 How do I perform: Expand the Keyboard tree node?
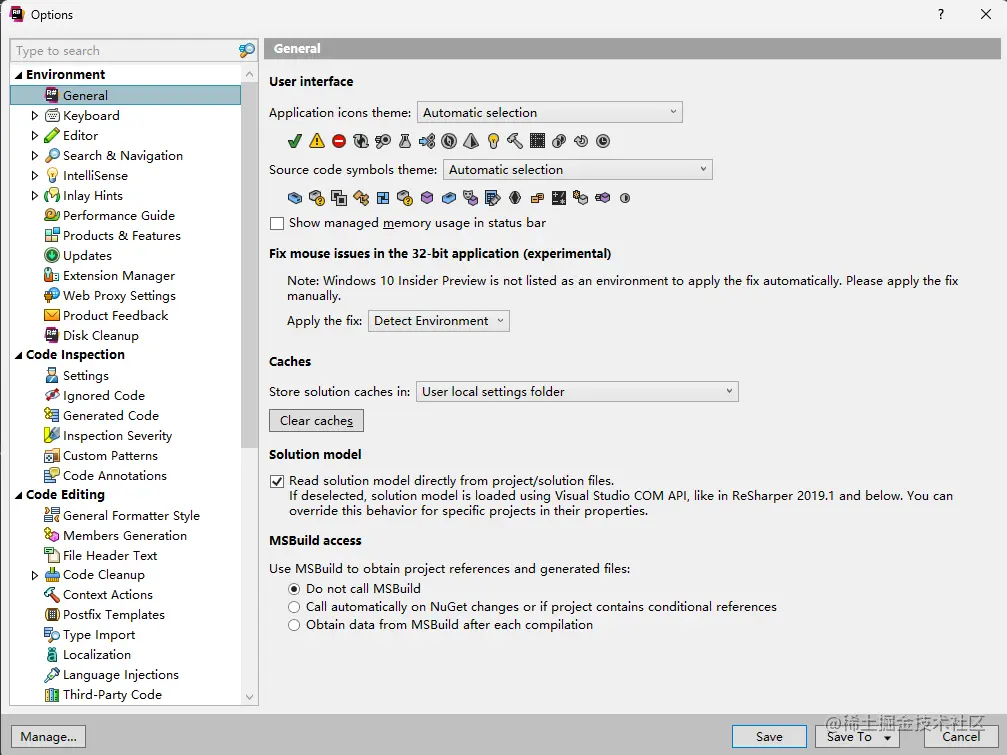[35, 116]
